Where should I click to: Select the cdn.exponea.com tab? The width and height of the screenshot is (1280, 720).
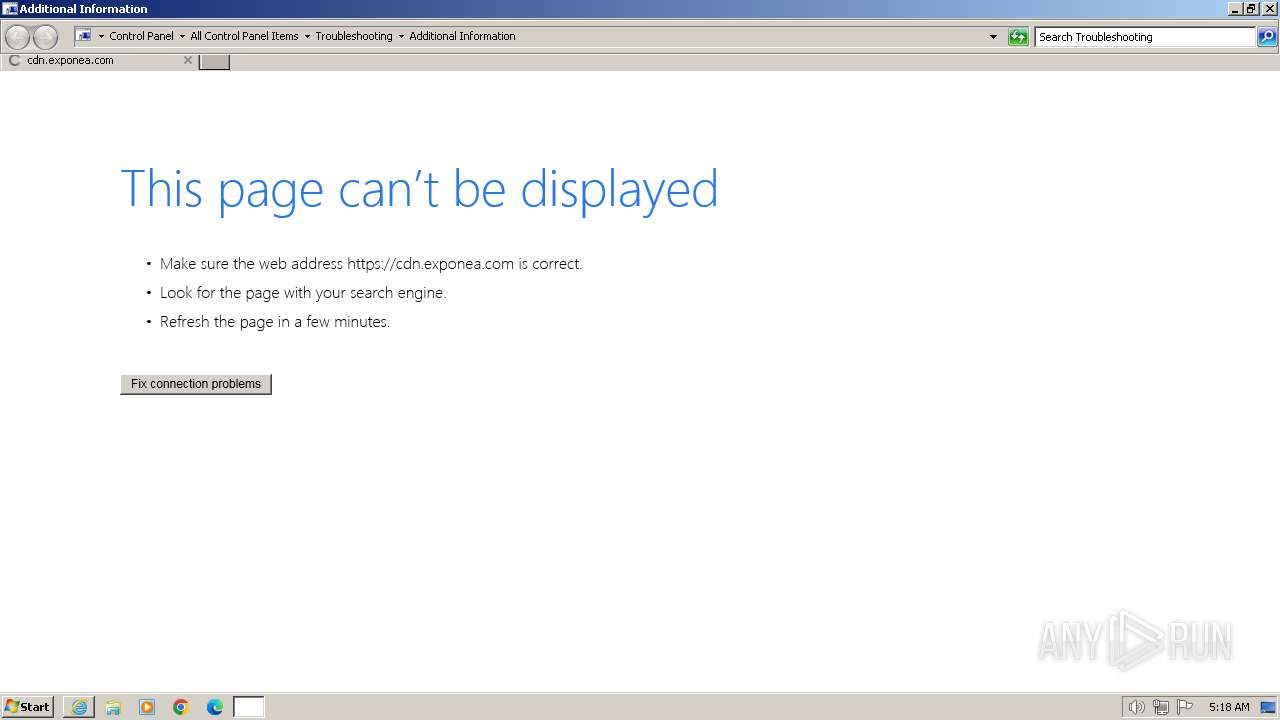[x=98, y=60]
